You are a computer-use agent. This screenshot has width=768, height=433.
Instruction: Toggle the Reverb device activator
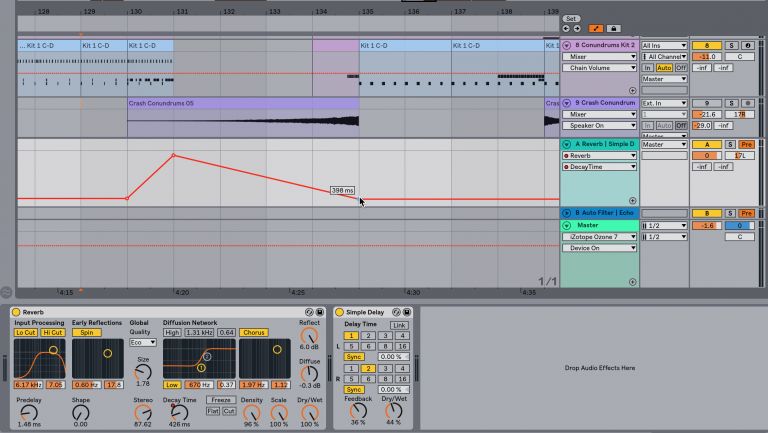tap(16, 312)
